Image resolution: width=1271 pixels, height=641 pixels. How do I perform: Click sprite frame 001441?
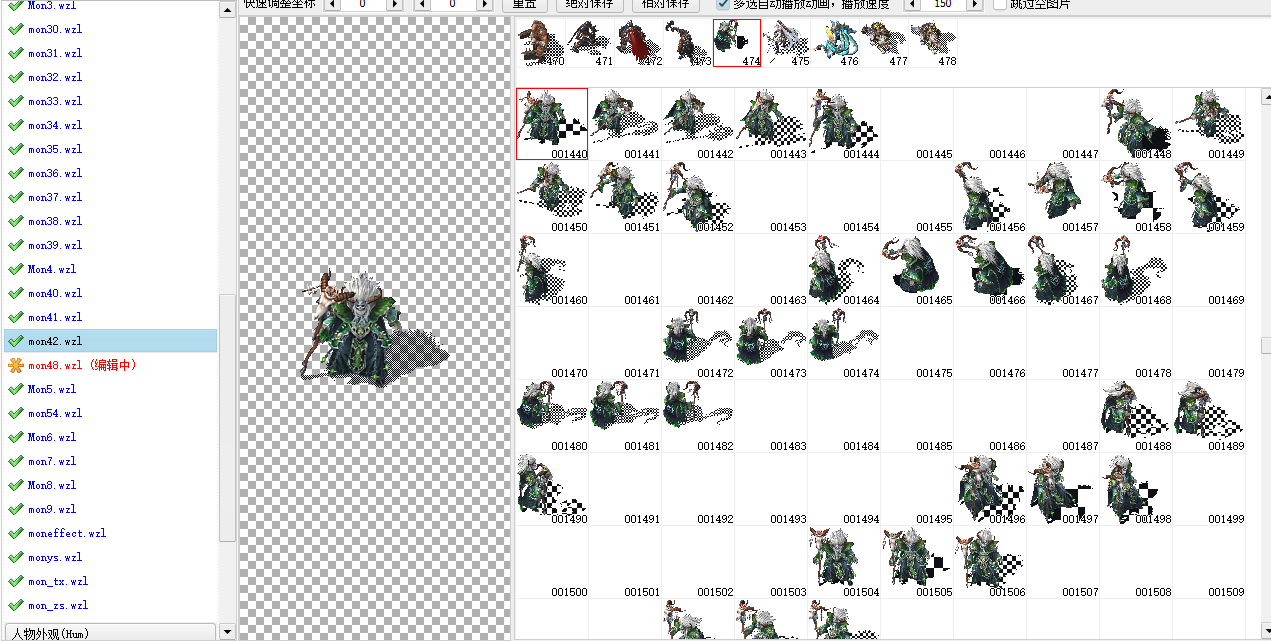click(x=625, y=123)
